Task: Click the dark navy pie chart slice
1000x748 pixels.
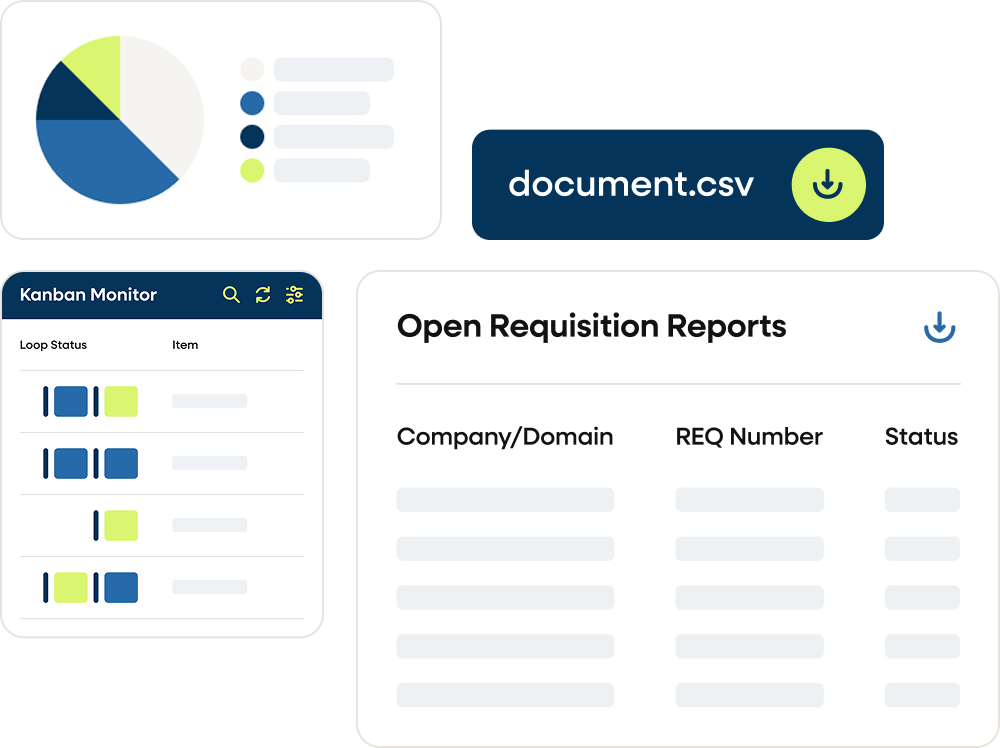Action: [x=67, y=99]
